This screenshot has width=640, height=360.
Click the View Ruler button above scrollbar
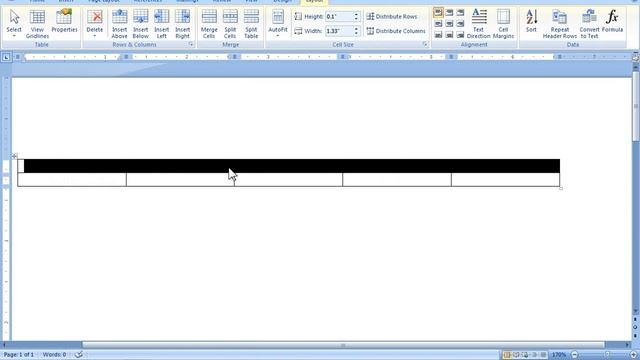[636, 57]
